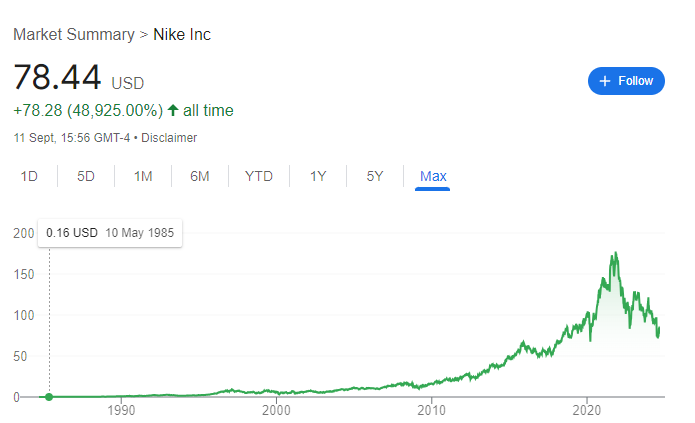The image size is (695, 423).
Task: Click the Follow button
Action: coord(626,81)
